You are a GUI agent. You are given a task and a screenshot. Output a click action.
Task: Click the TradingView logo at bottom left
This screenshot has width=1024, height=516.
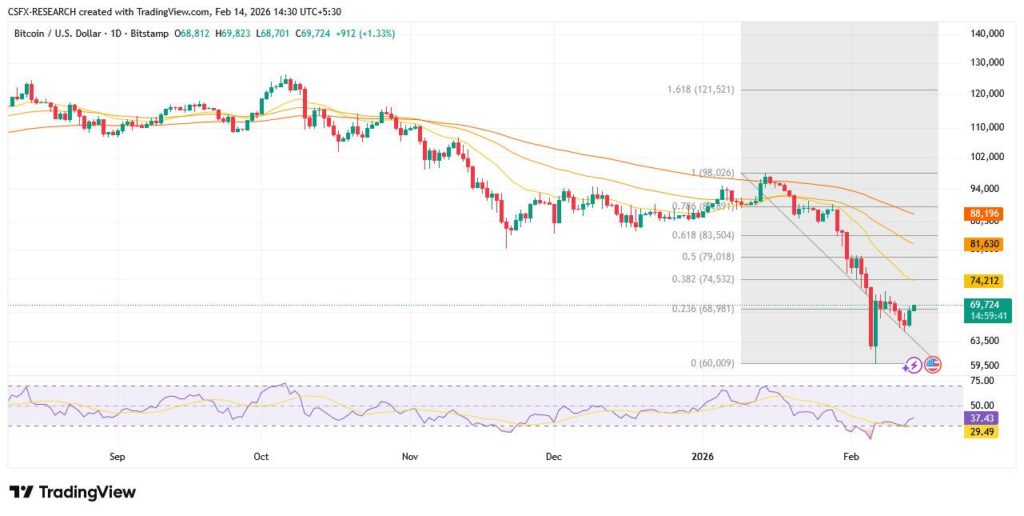[x=72, y=492]
